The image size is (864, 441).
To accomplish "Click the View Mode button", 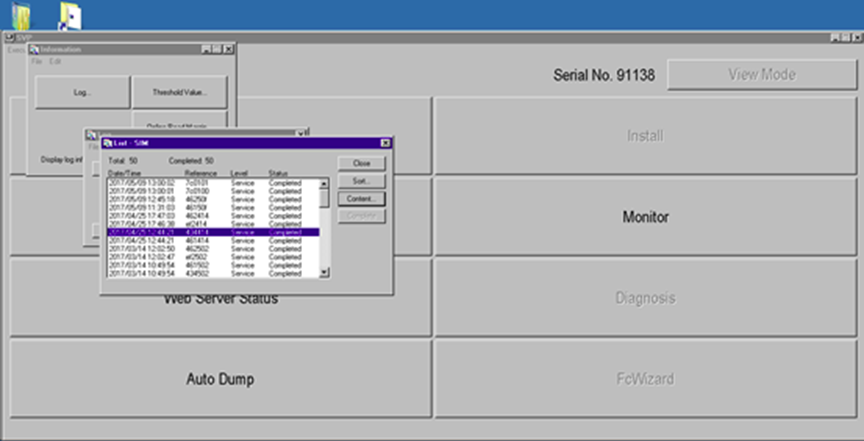I will (748, 75).
